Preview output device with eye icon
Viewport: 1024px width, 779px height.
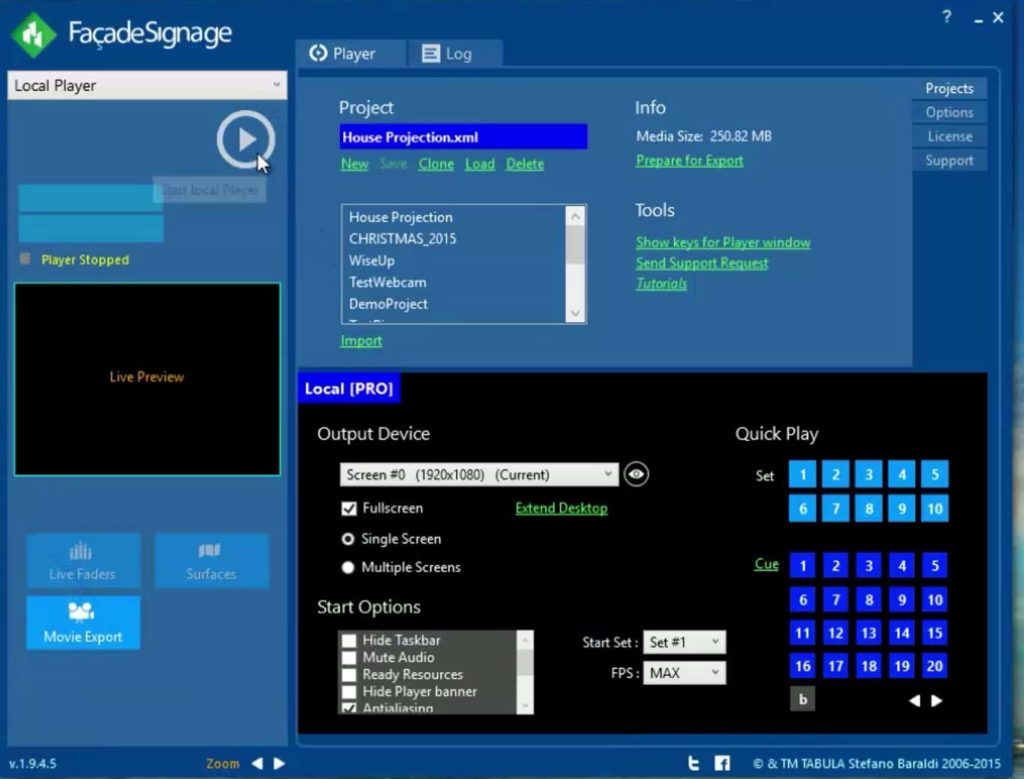[x=636, y=474]
